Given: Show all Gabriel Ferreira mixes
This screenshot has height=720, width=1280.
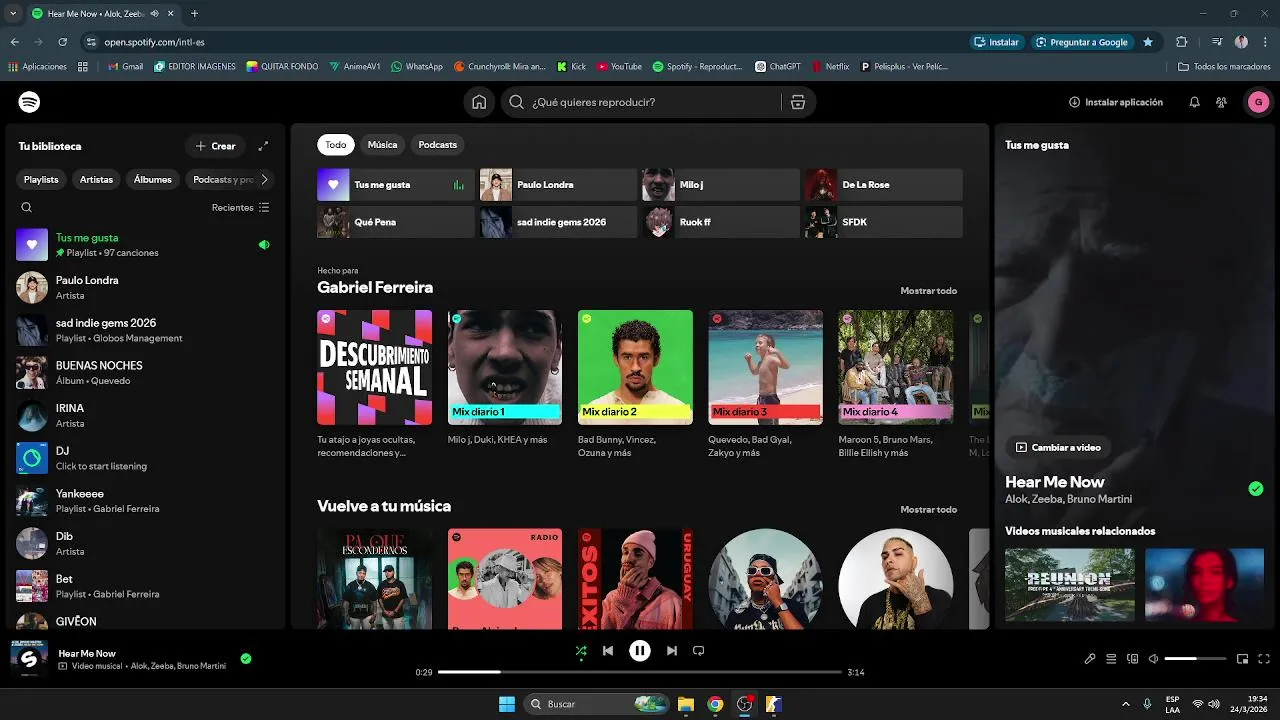Looking at the screenshot, I should click(928, 291).
